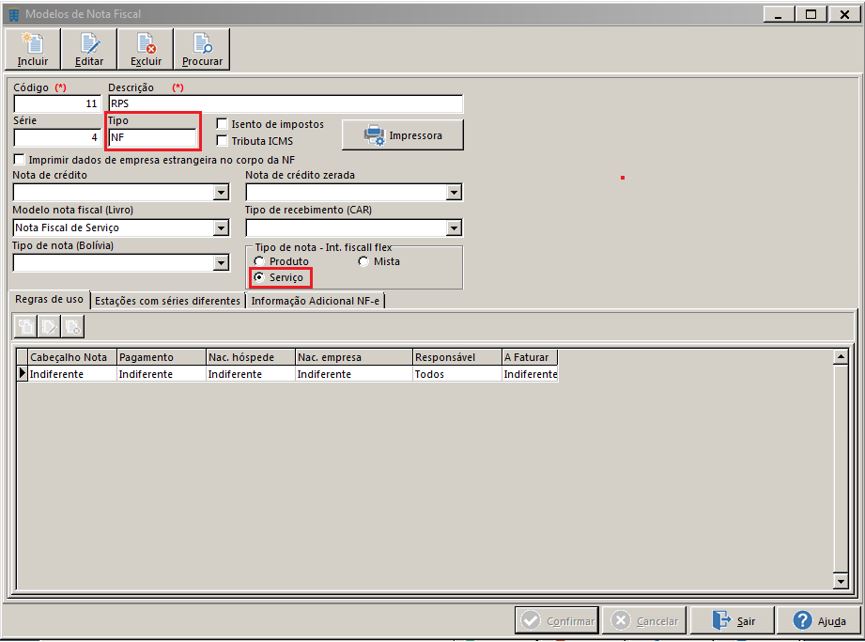Maximize the Modelos de Nota Fiscal window
This screenshot has height=642, width=865.
811,14
